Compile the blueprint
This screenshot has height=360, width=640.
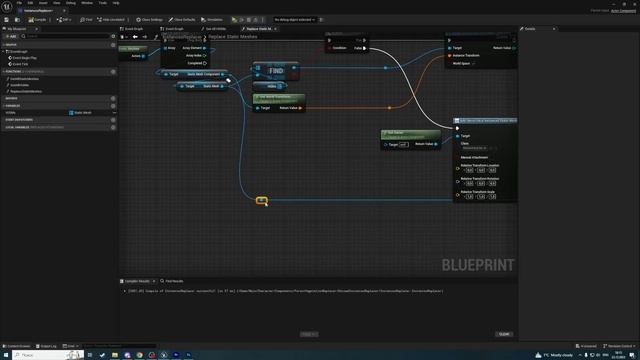pyautogui.click(x=37, y=20)
